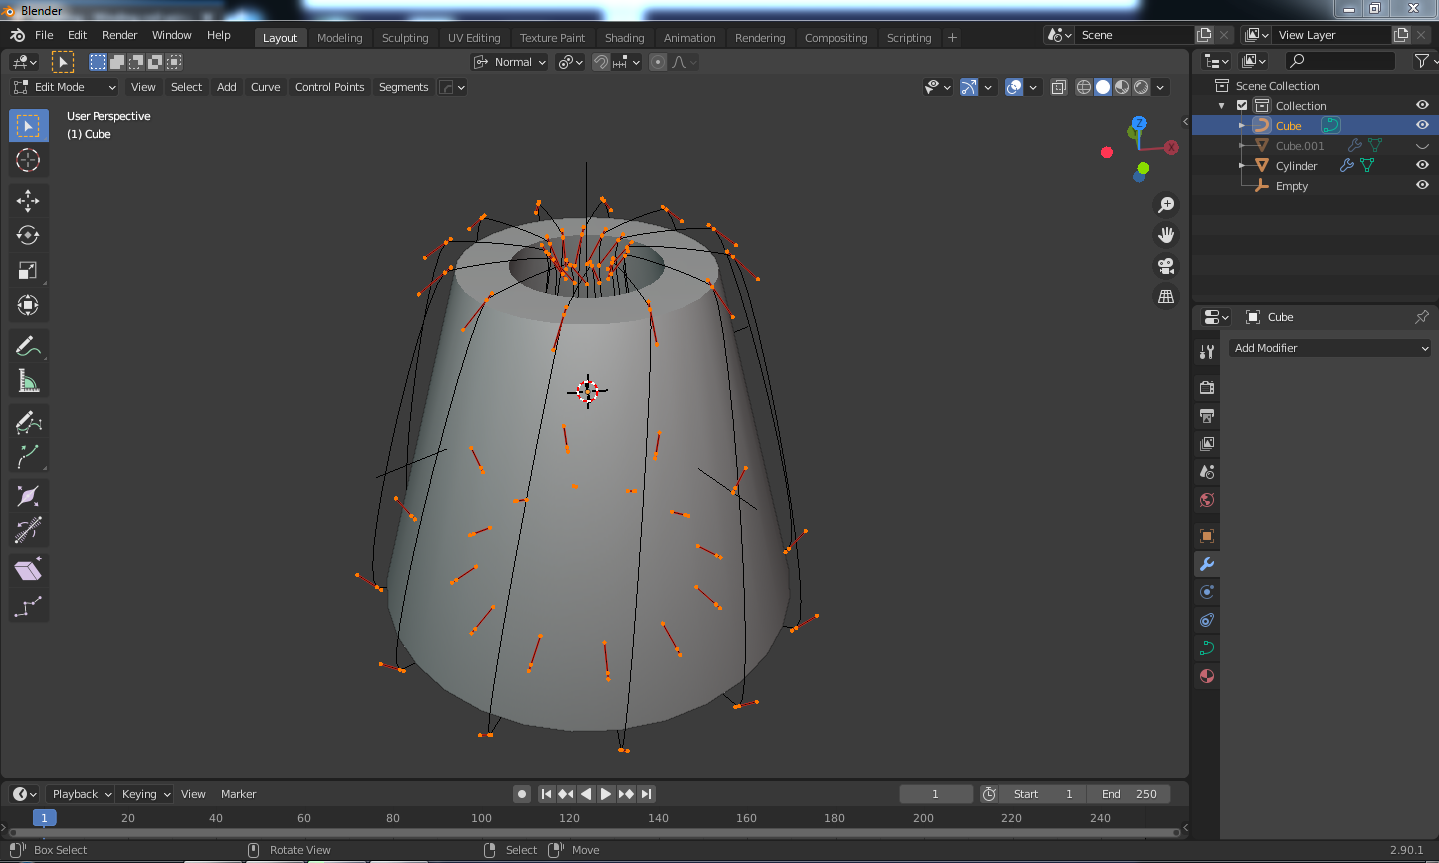Toggle proportional editing
The image size is (1439, 863).
[657, 62]
